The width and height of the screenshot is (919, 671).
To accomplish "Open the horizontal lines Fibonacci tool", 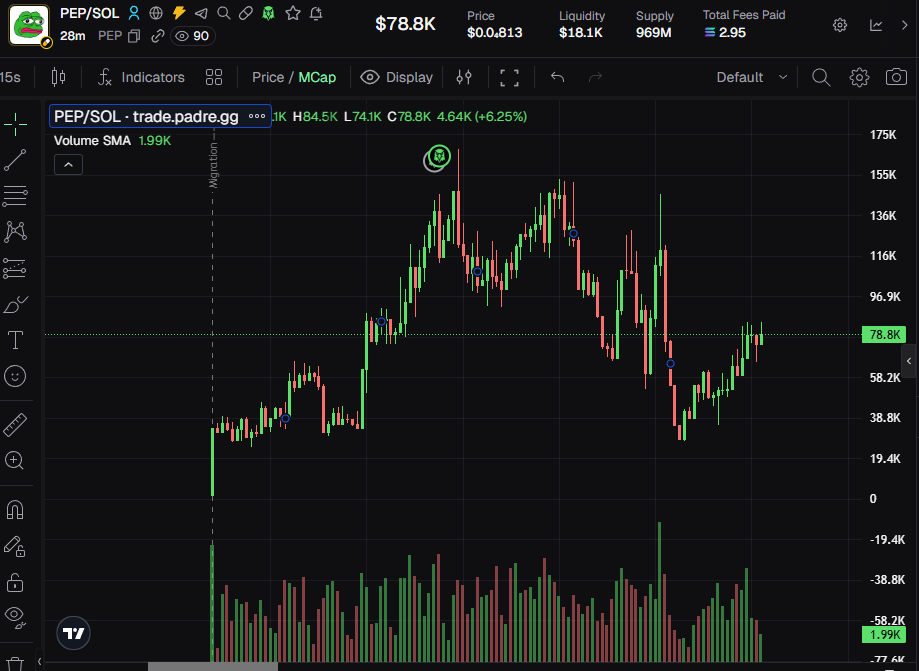I will click(x=15, y=196).
